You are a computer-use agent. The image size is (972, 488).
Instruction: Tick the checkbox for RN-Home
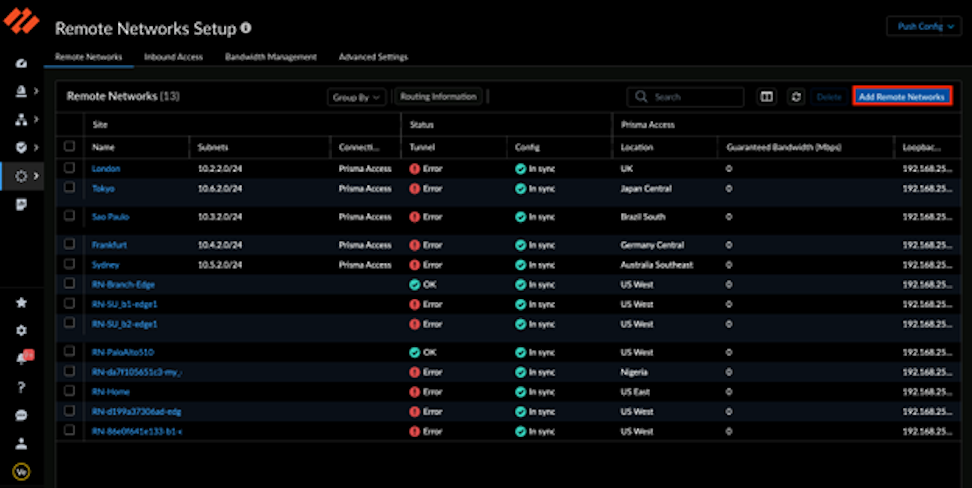tap(69, 391)
